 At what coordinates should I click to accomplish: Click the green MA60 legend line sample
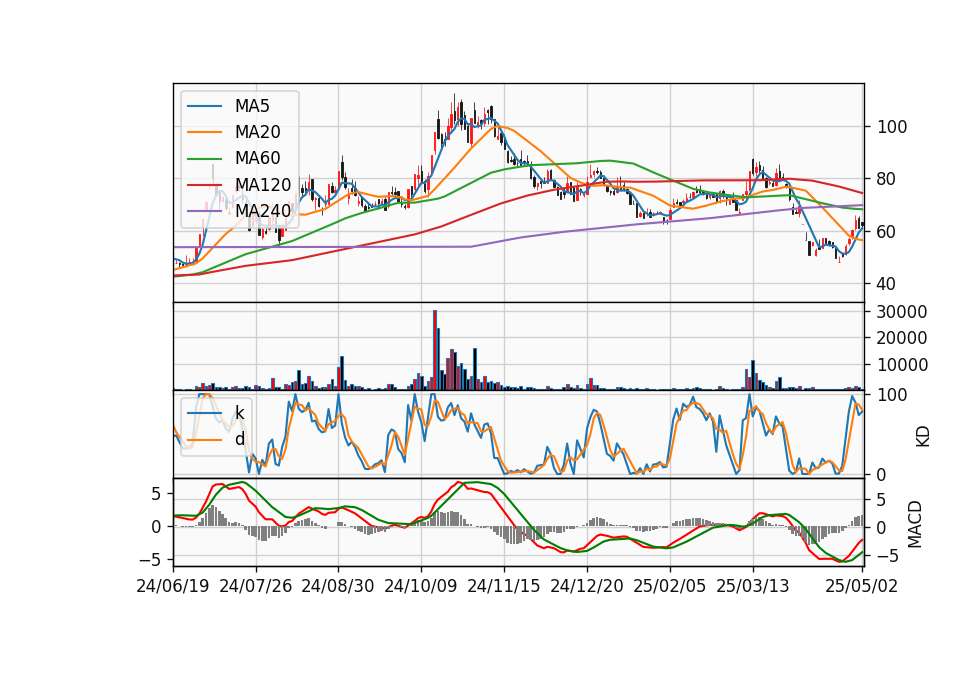[x=204, y=159]
